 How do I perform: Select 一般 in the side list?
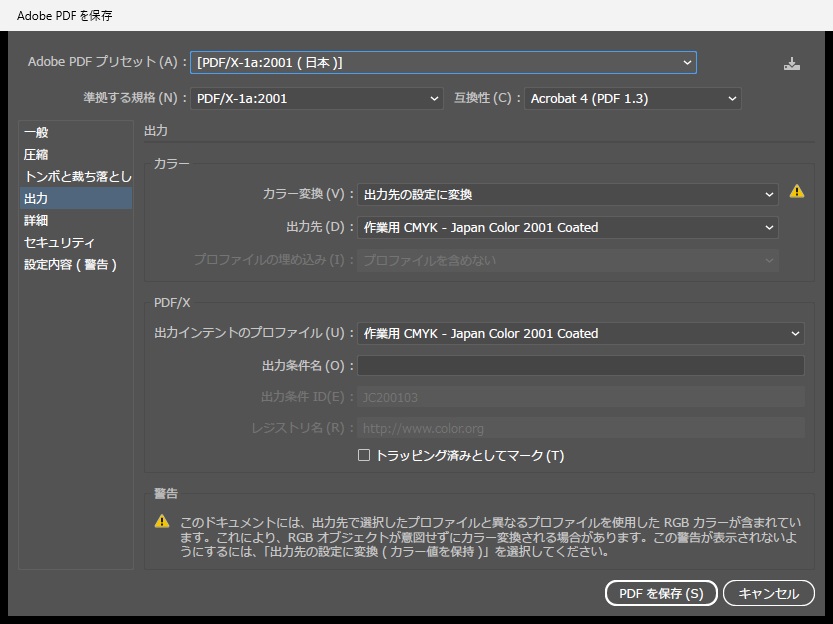[x=76, y=132]
